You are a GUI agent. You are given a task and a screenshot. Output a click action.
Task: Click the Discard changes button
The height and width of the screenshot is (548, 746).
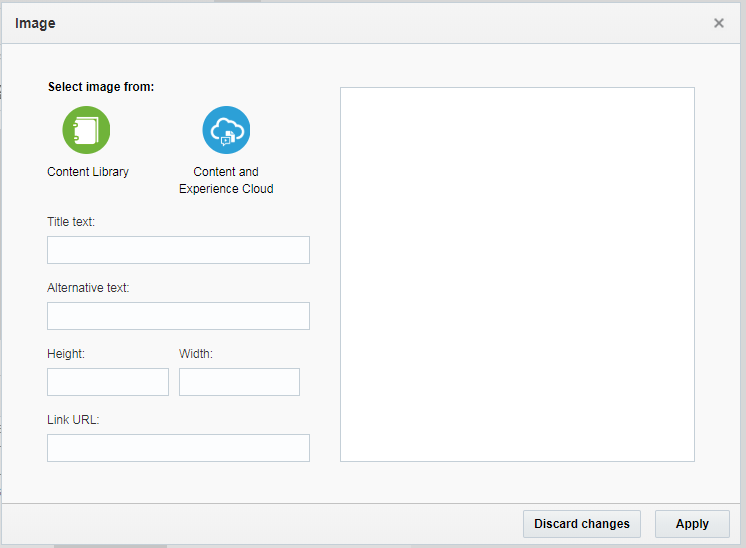coord(582,524)
